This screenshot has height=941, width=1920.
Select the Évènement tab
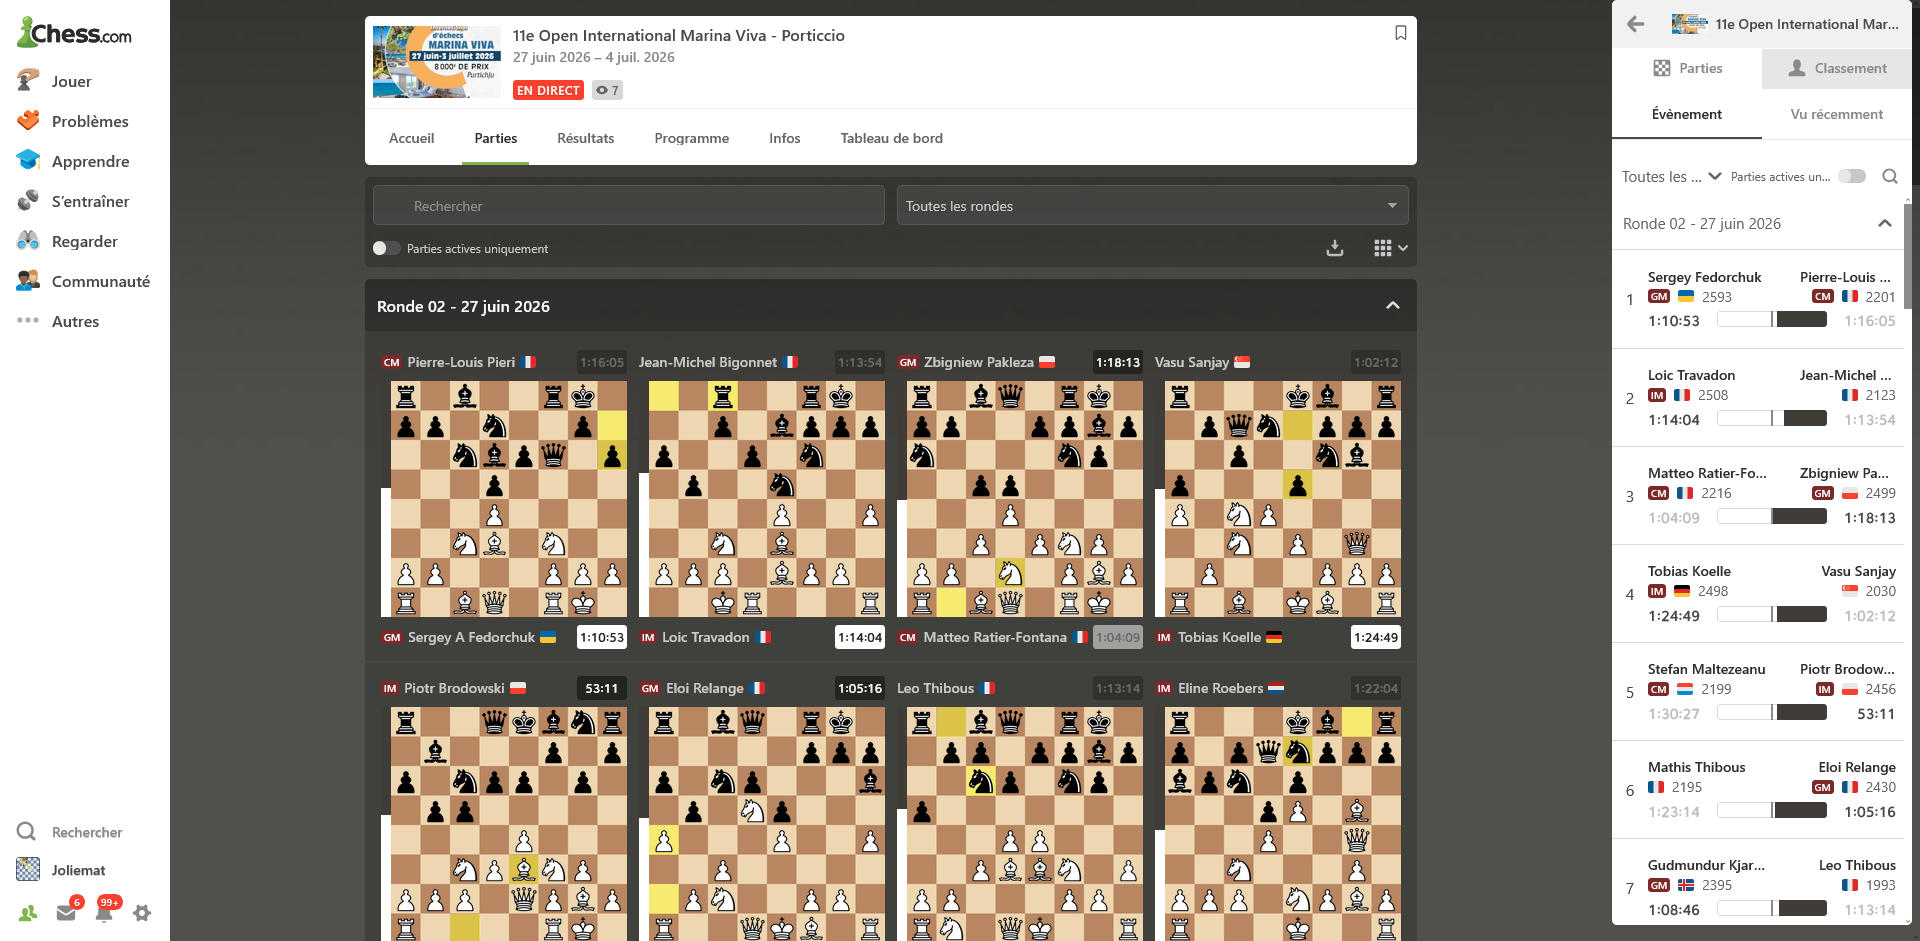[x=1687, y=114]
